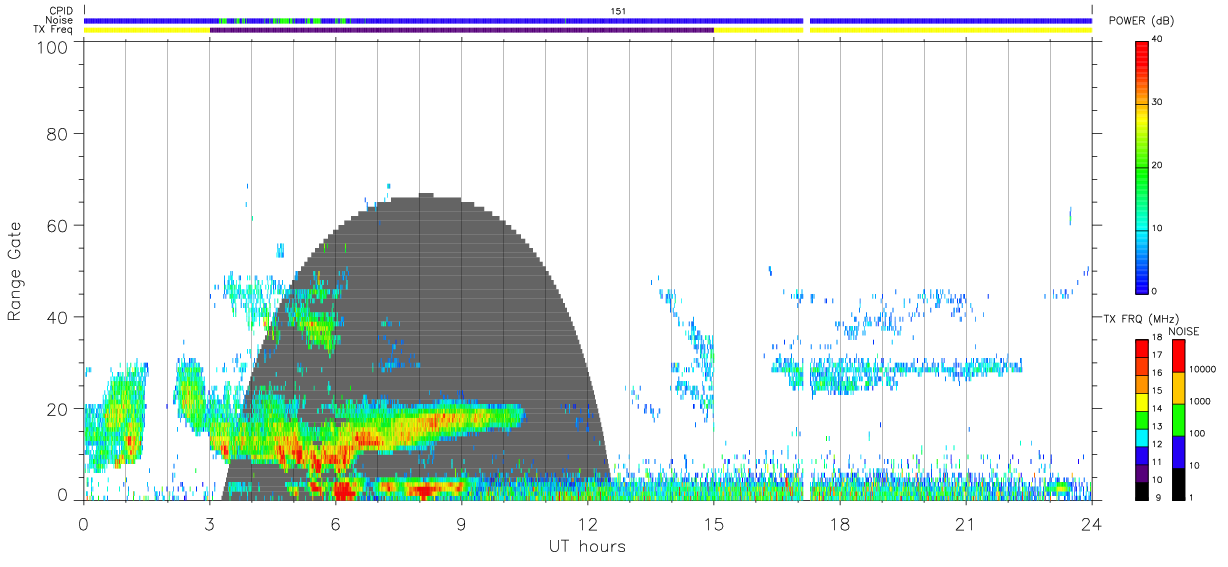Click the UT hour tick label 18
1228x567 pixels.
(839, 523)
